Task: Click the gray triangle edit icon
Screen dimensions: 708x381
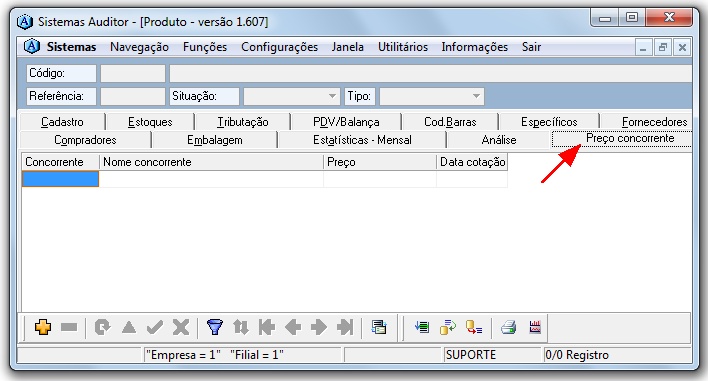Action: [129, 327]
